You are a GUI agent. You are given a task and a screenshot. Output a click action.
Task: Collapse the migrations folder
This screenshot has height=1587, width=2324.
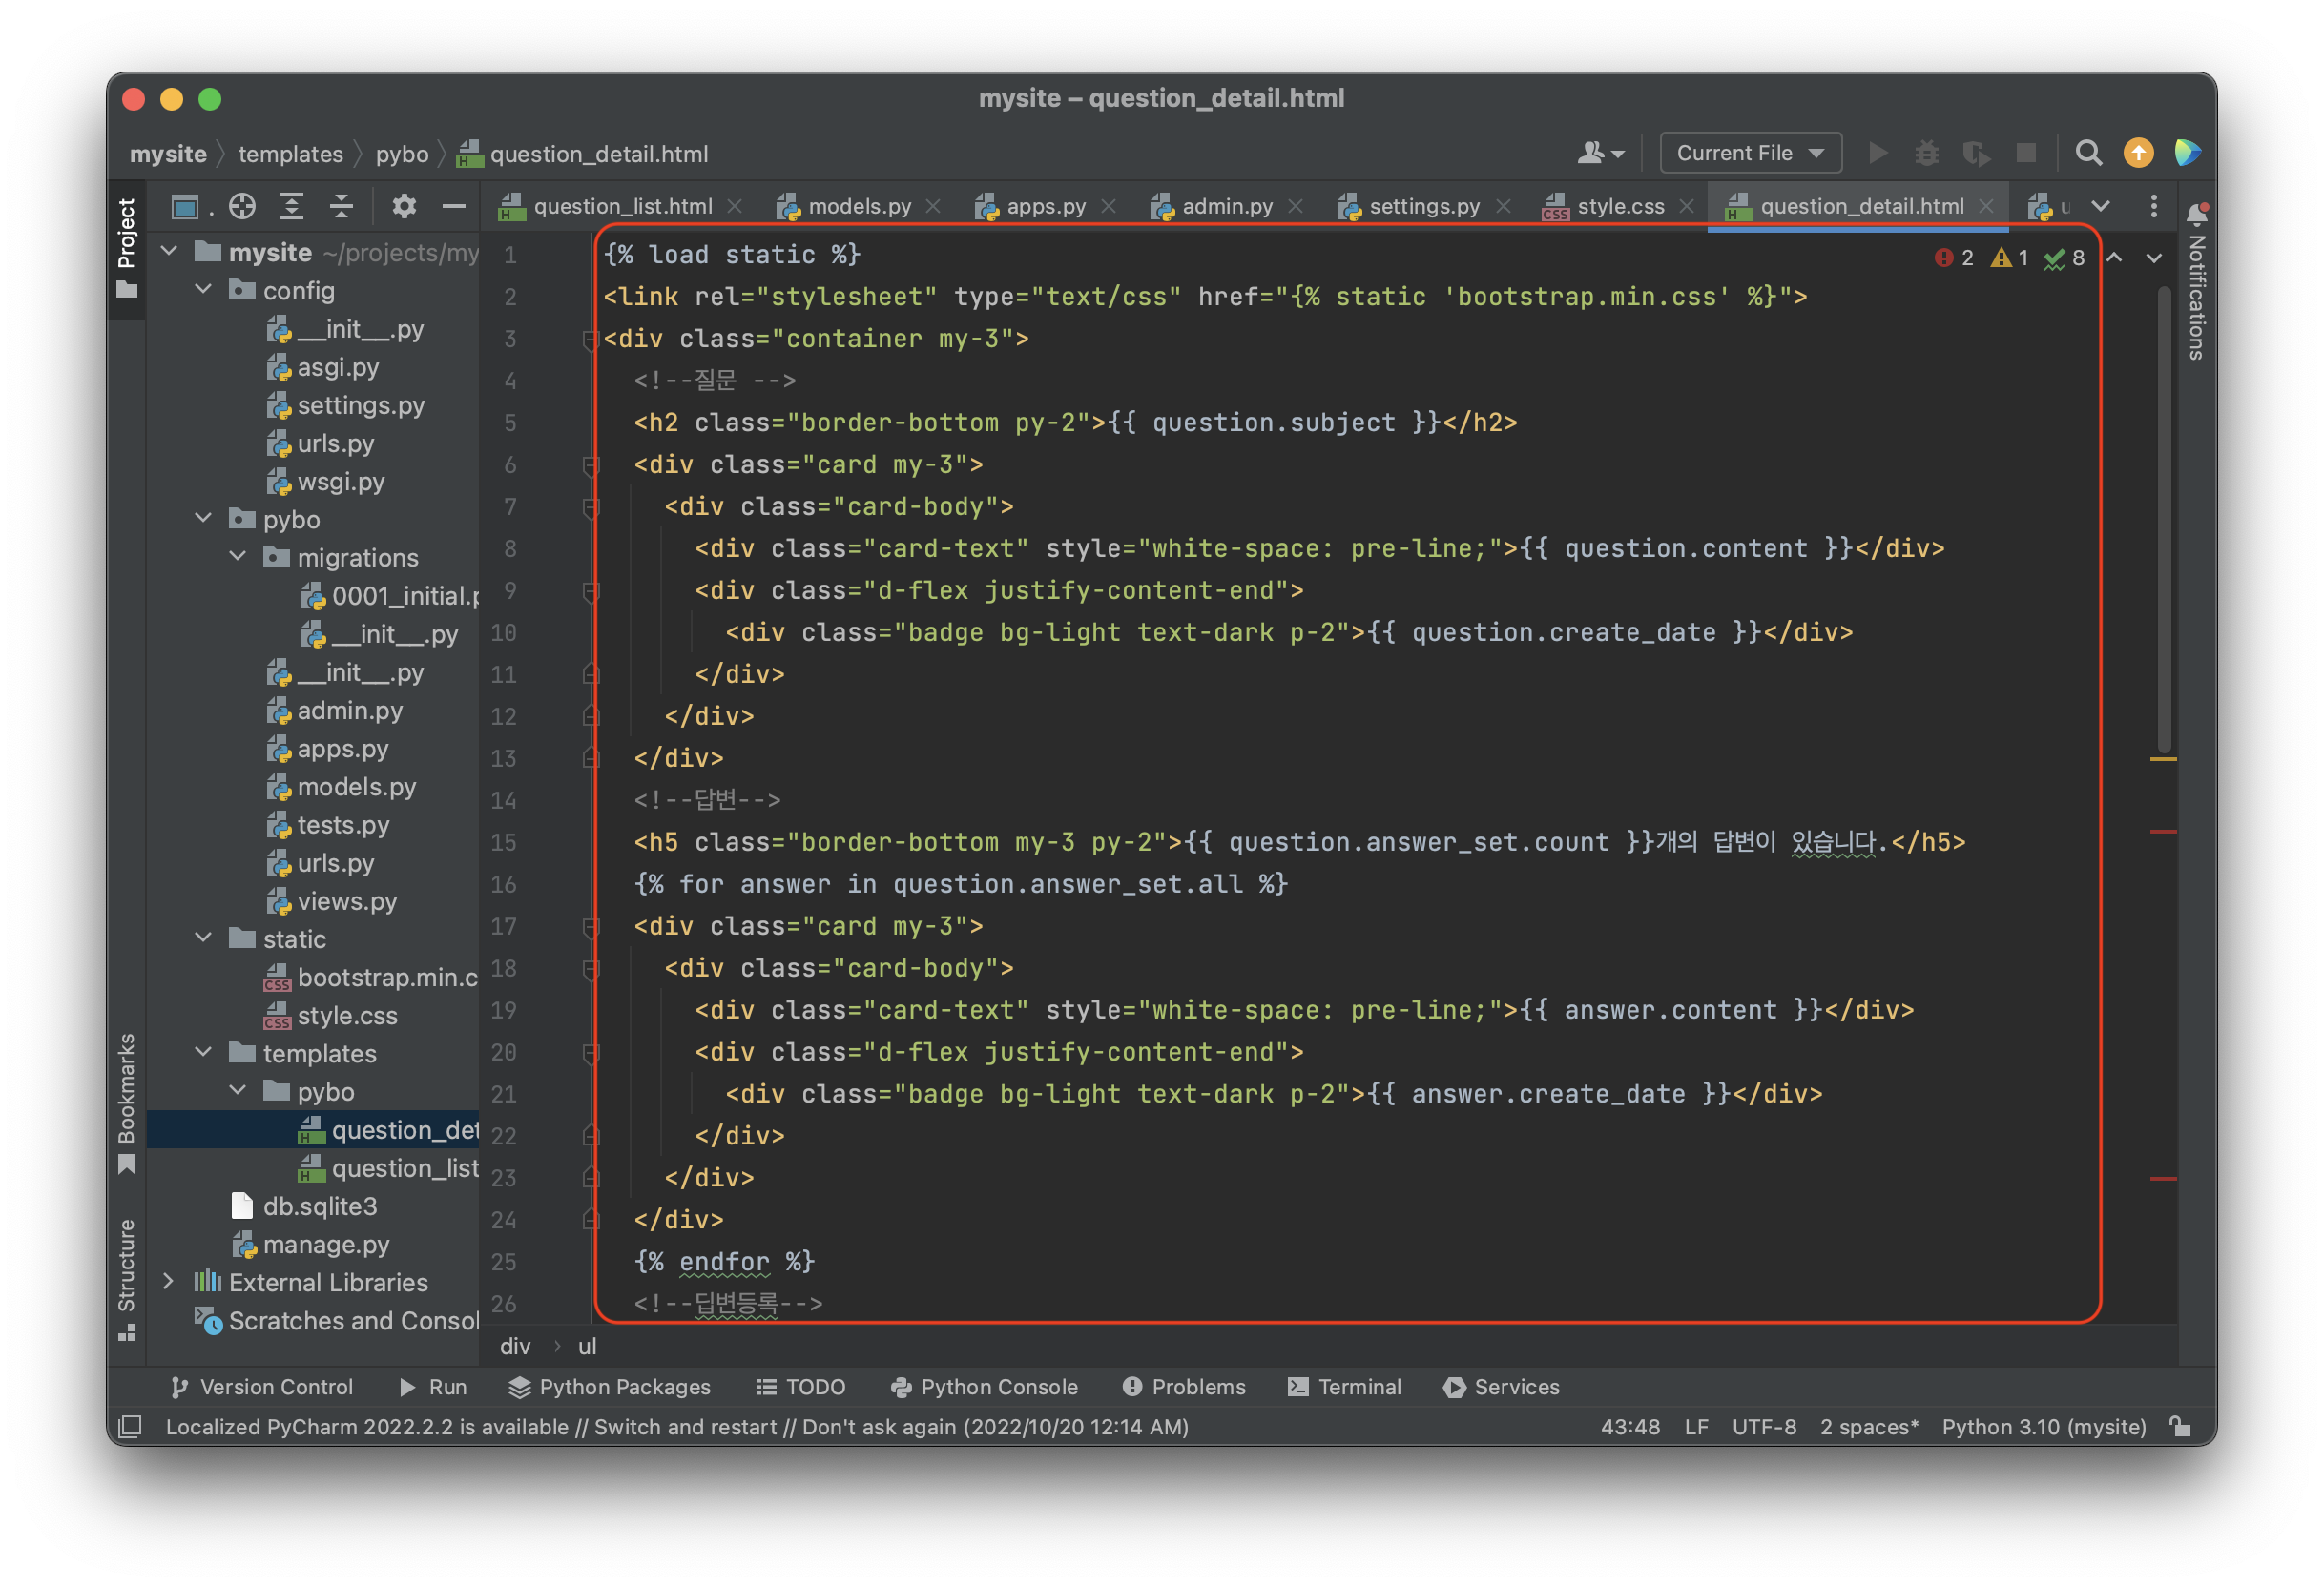(x=238, y=557)
